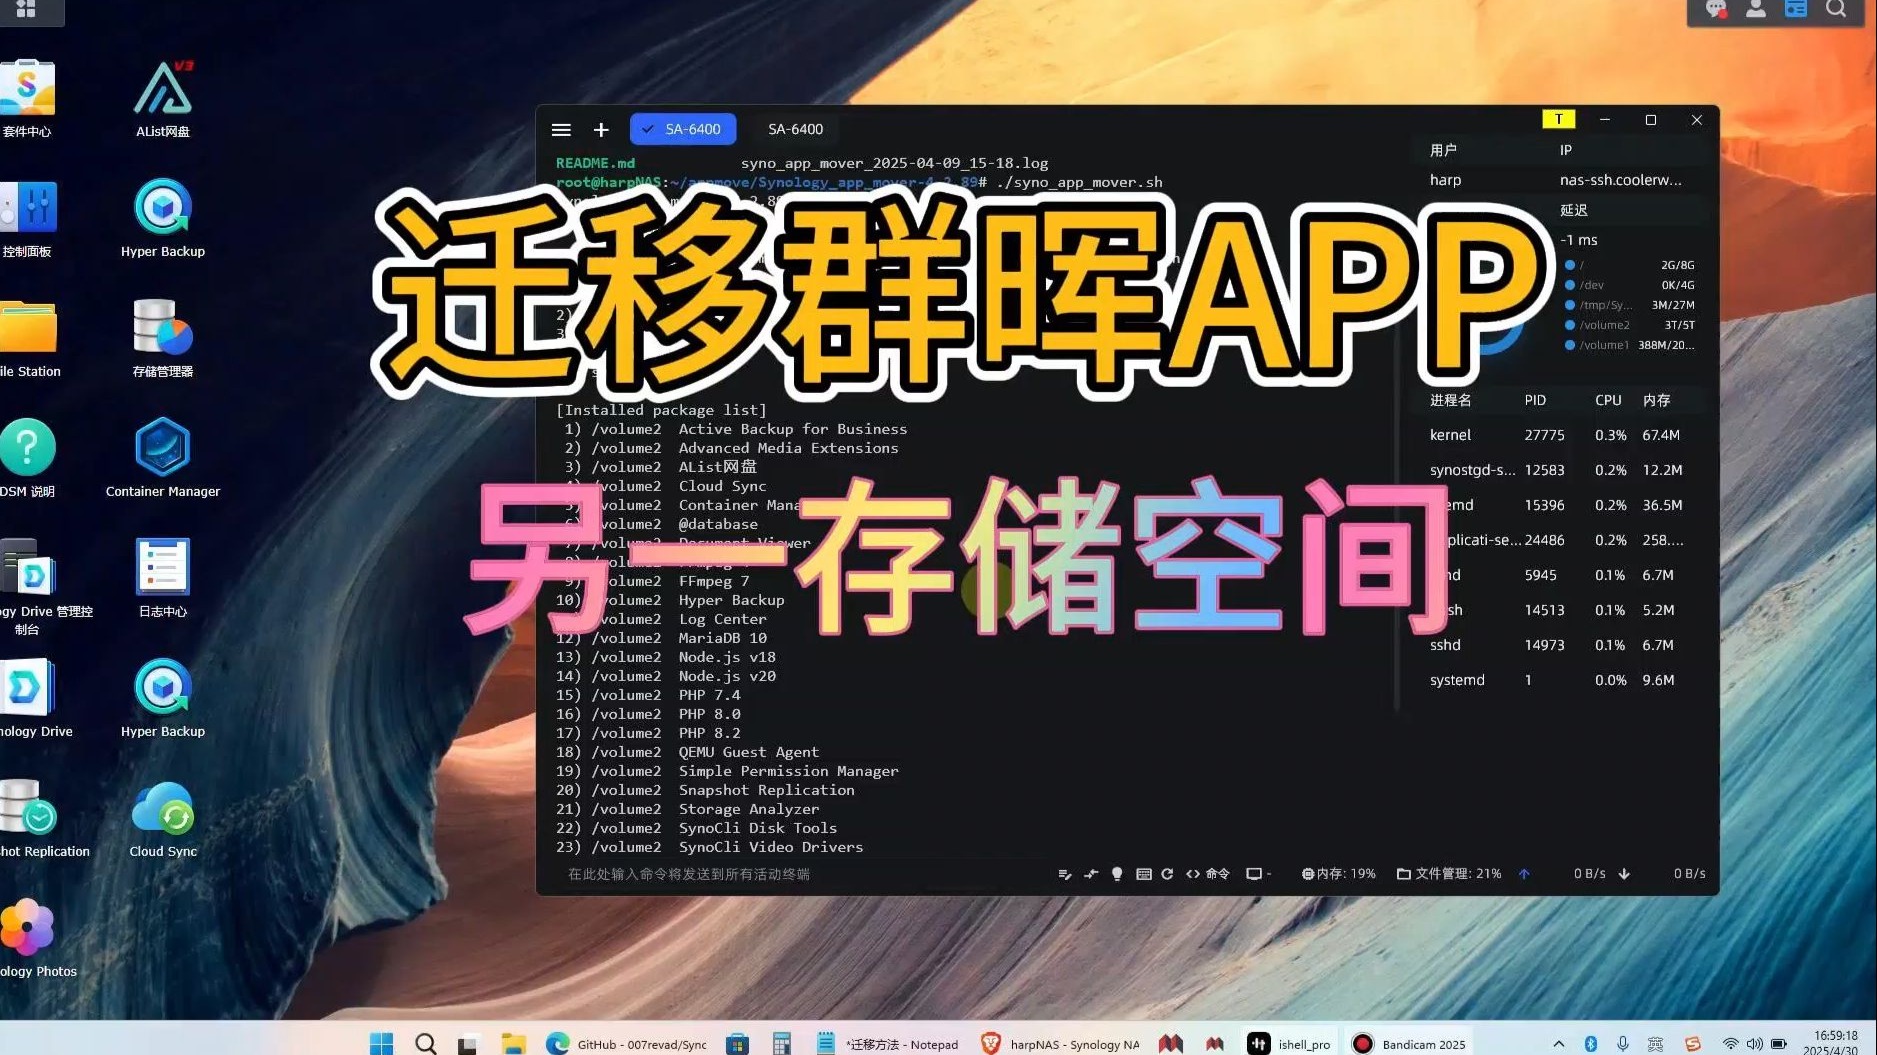Open Hyper Backup shortcut beside 控制面板
The height and width of the screenshot is (1055, 1877).
163,219
